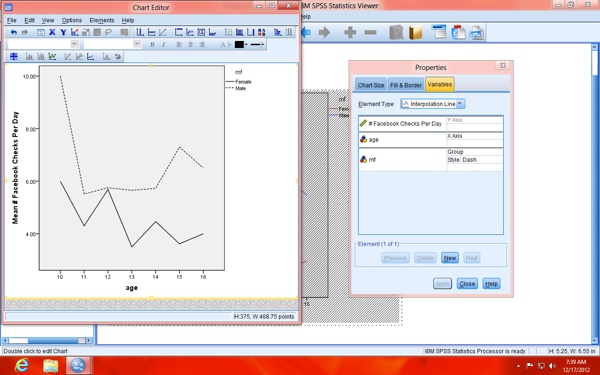Click the 'age' axis title in chart

pos(132,288)
